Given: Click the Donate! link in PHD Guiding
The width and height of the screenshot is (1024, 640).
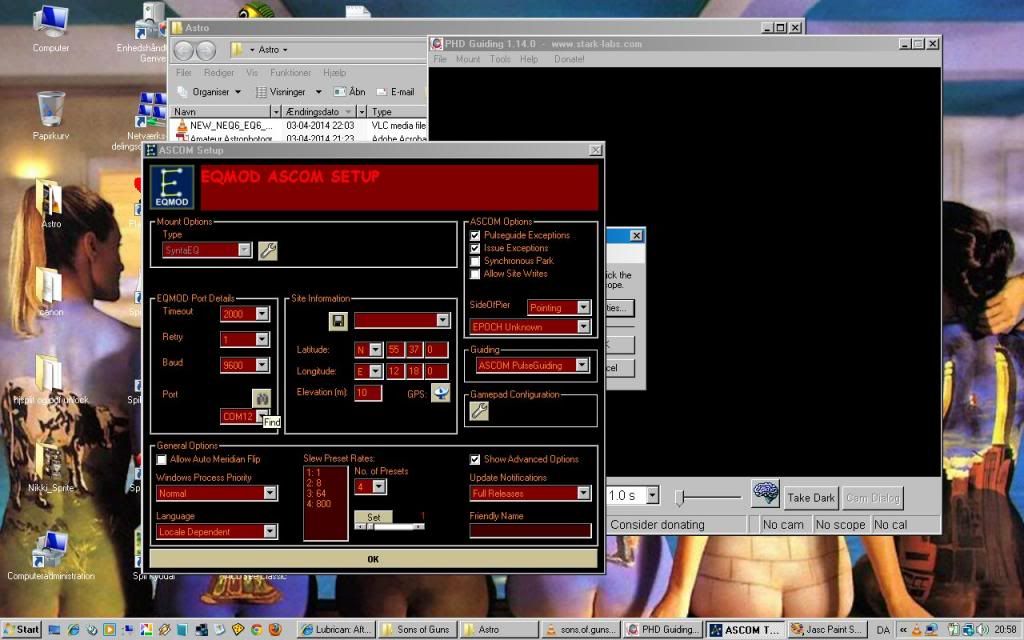Looking at the screenshot, I should coord(569,59).
